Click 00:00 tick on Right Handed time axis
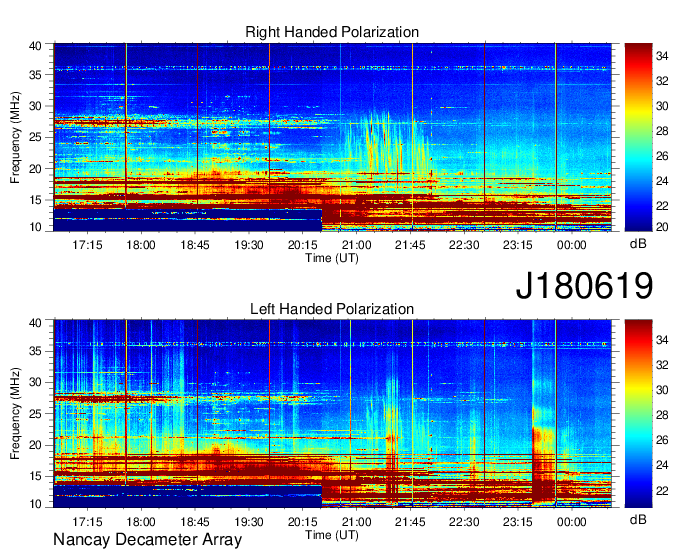 click(x=572, y=245)
